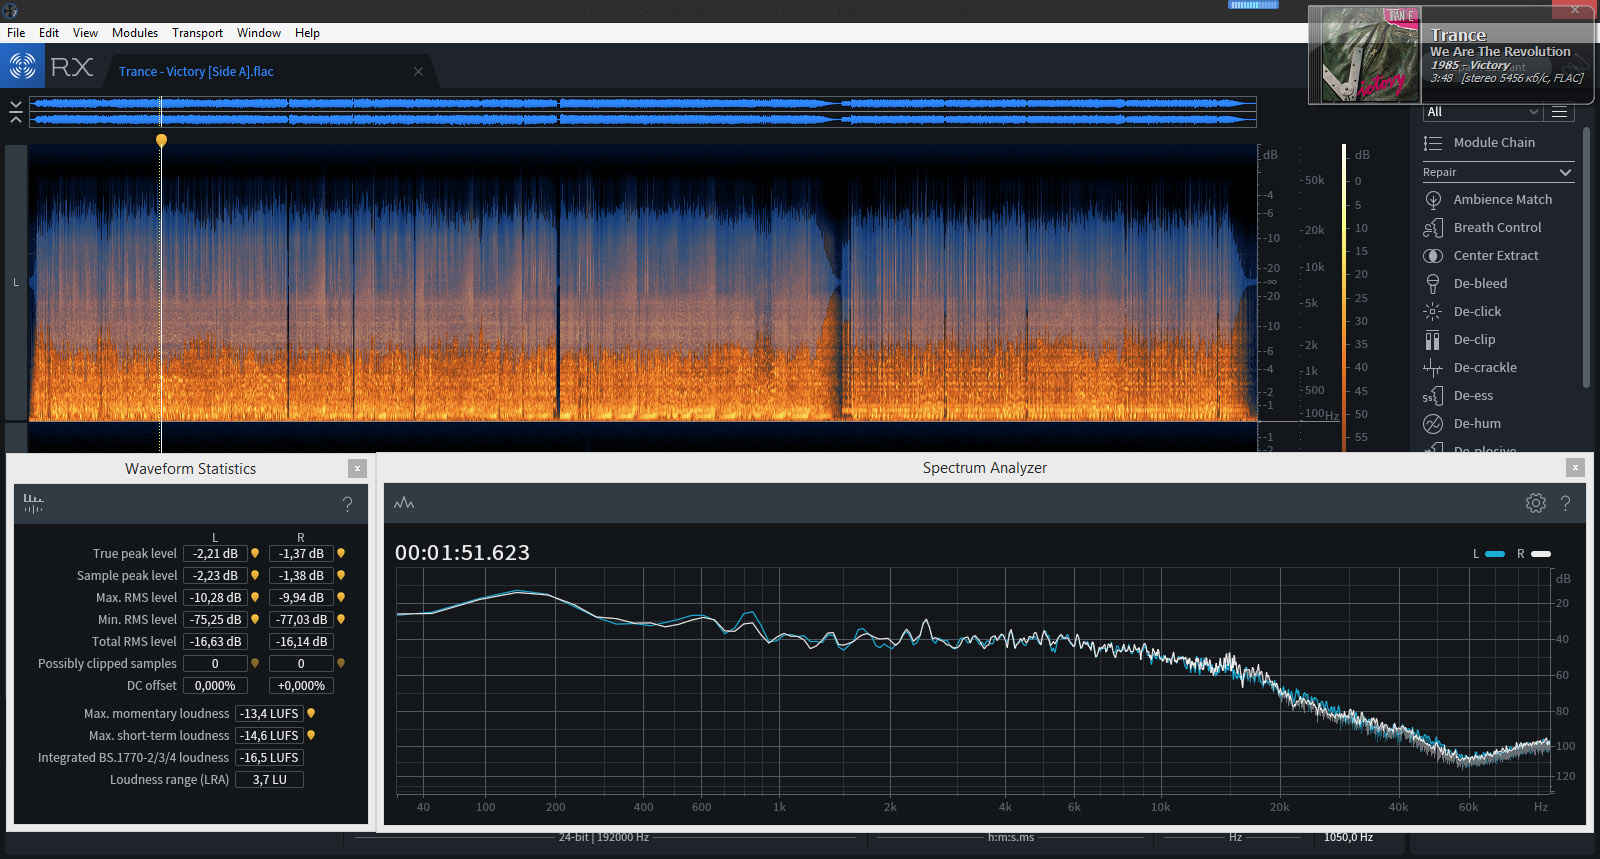This screenshot has width=1600, height=859.
Task: Open the Modules menu
Action: pyautogui.click(x=135, y=33)
